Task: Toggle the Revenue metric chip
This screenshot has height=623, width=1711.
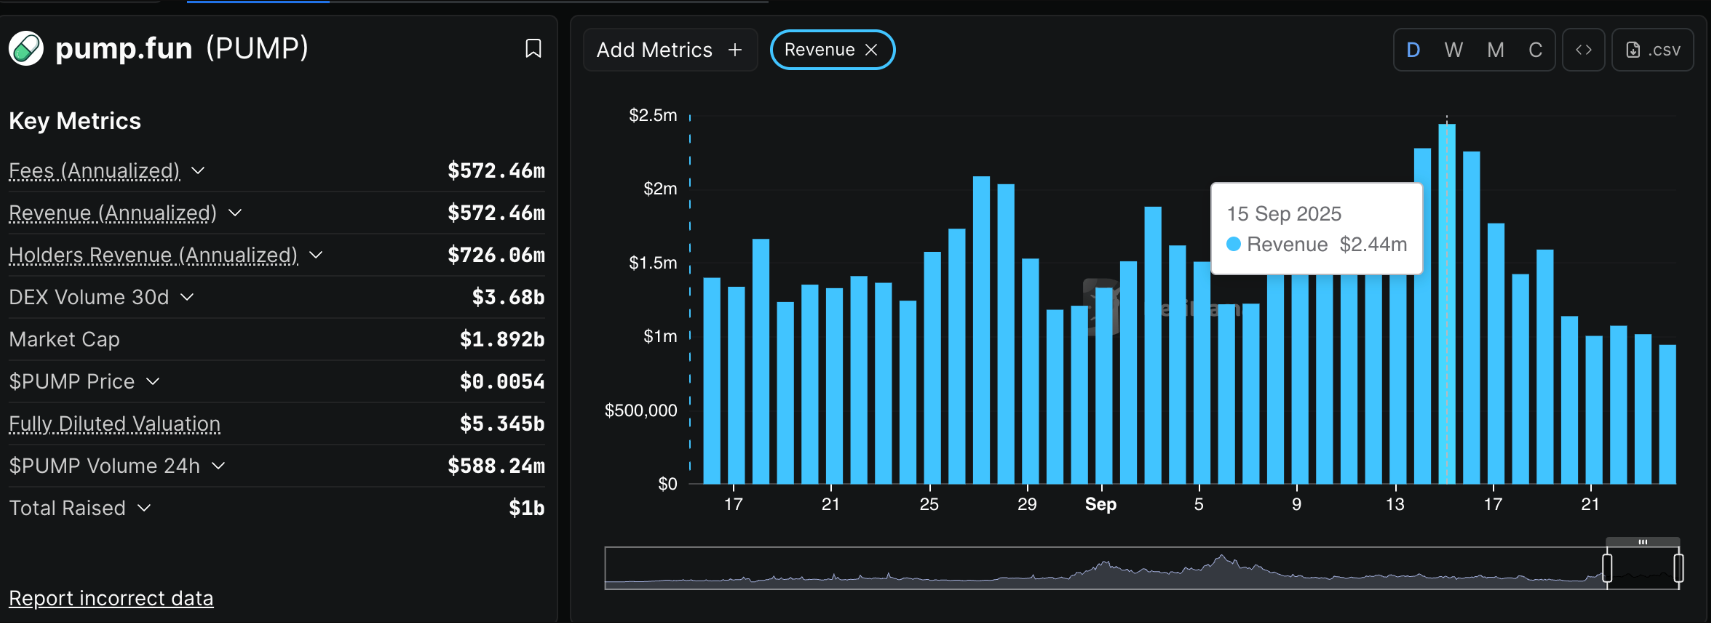Action: tap(832, 50)
